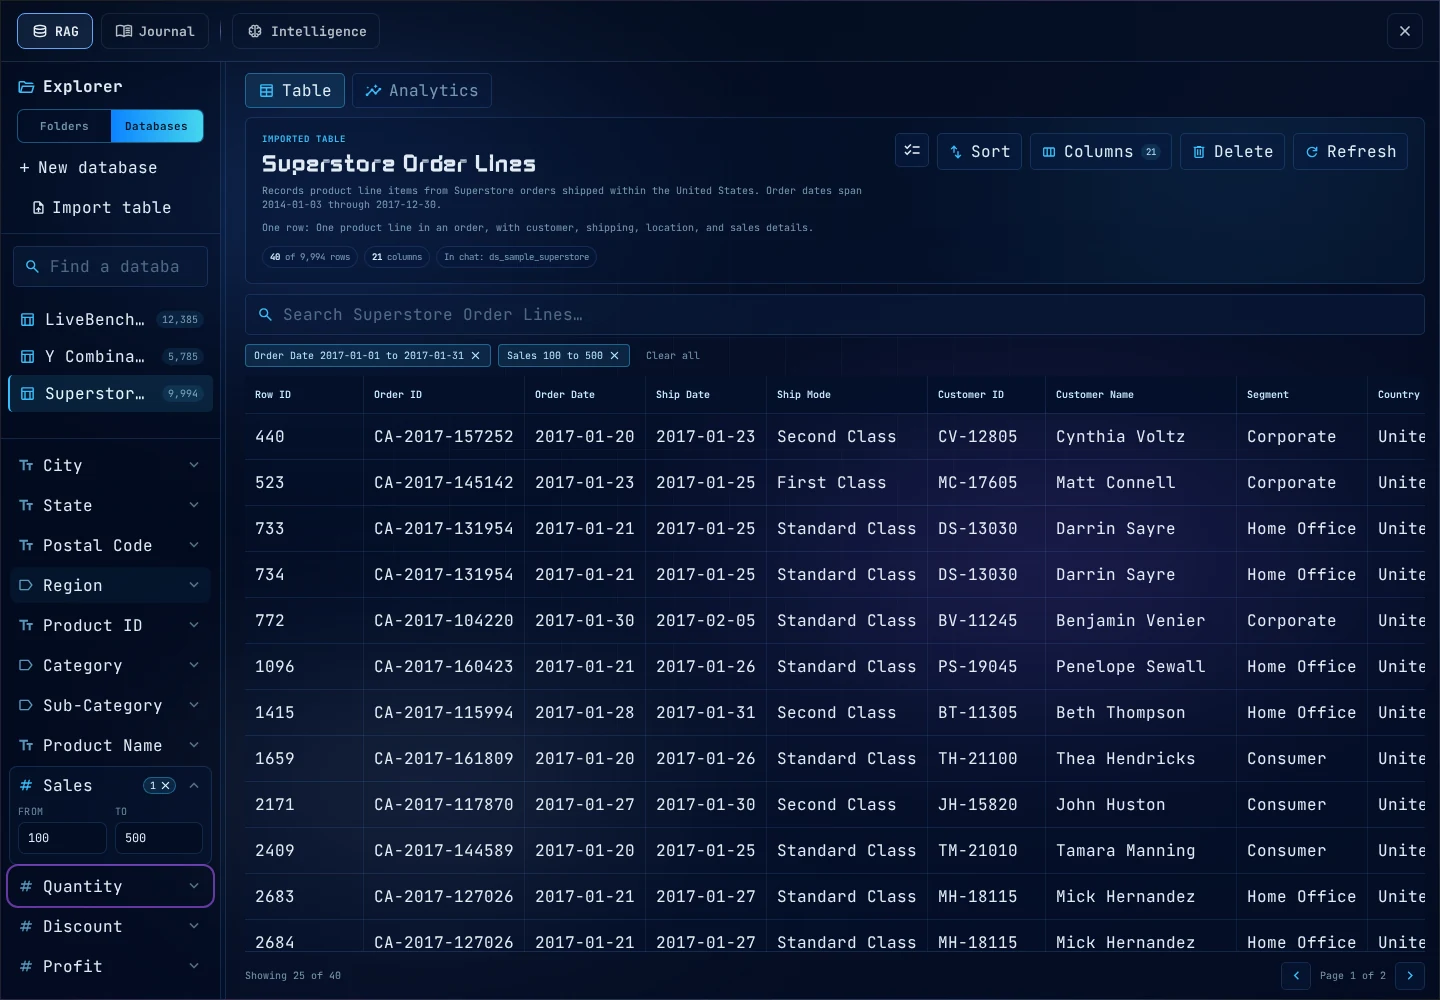Click the checklist select-rows icon button
1440x1000 pixels.
(912, 150)
